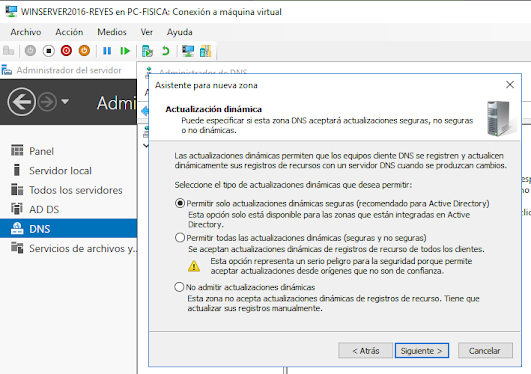This screenshot has width=531, height=374.
Task: Select Panel in the sidebar
Action: [68, 151]
